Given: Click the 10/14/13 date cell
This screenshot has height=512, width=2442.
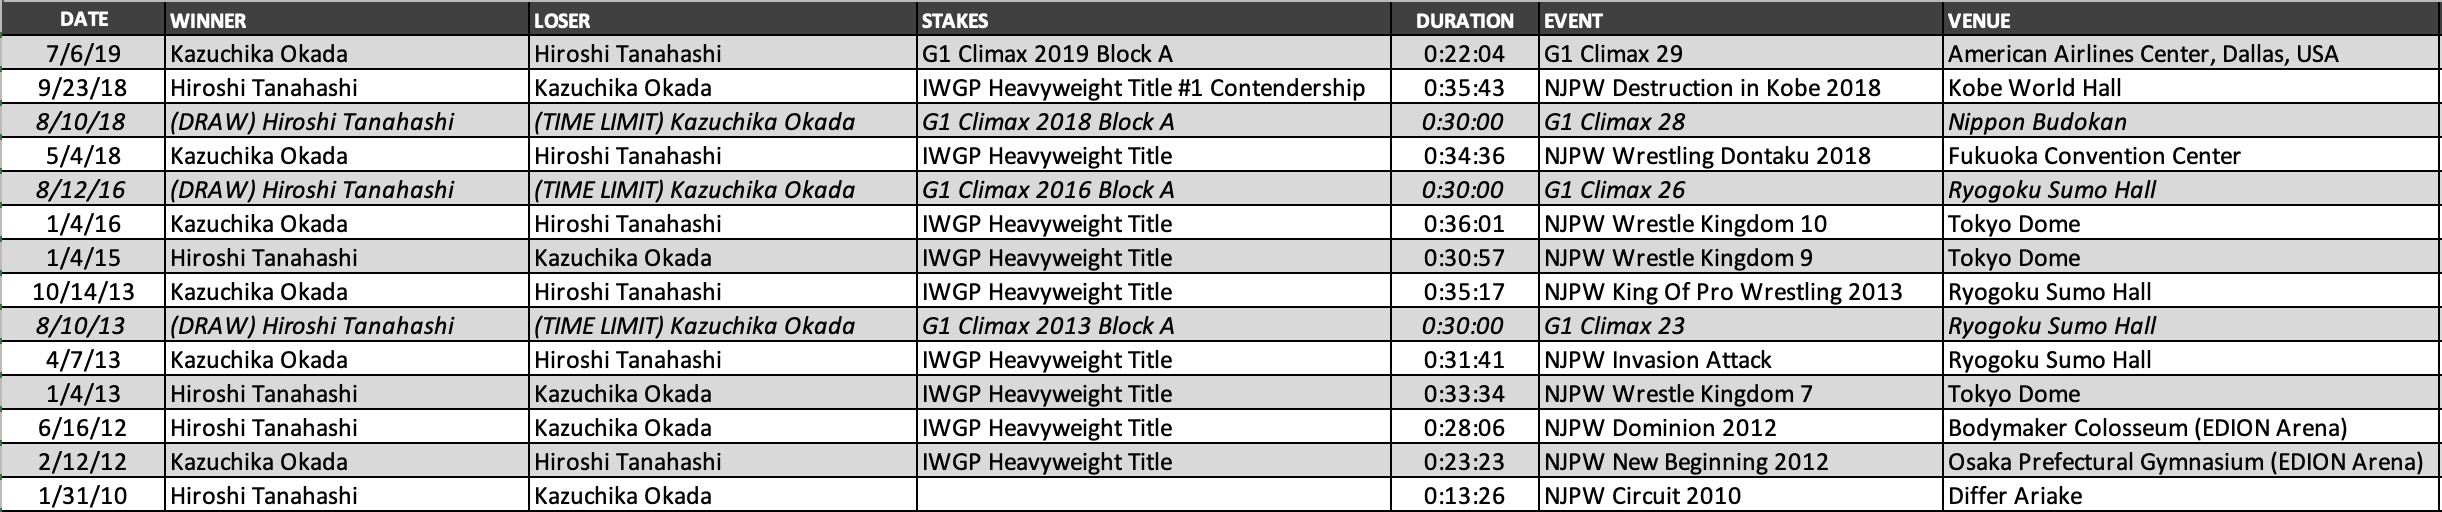Looking at the screenshot, I should click(83, 292).
